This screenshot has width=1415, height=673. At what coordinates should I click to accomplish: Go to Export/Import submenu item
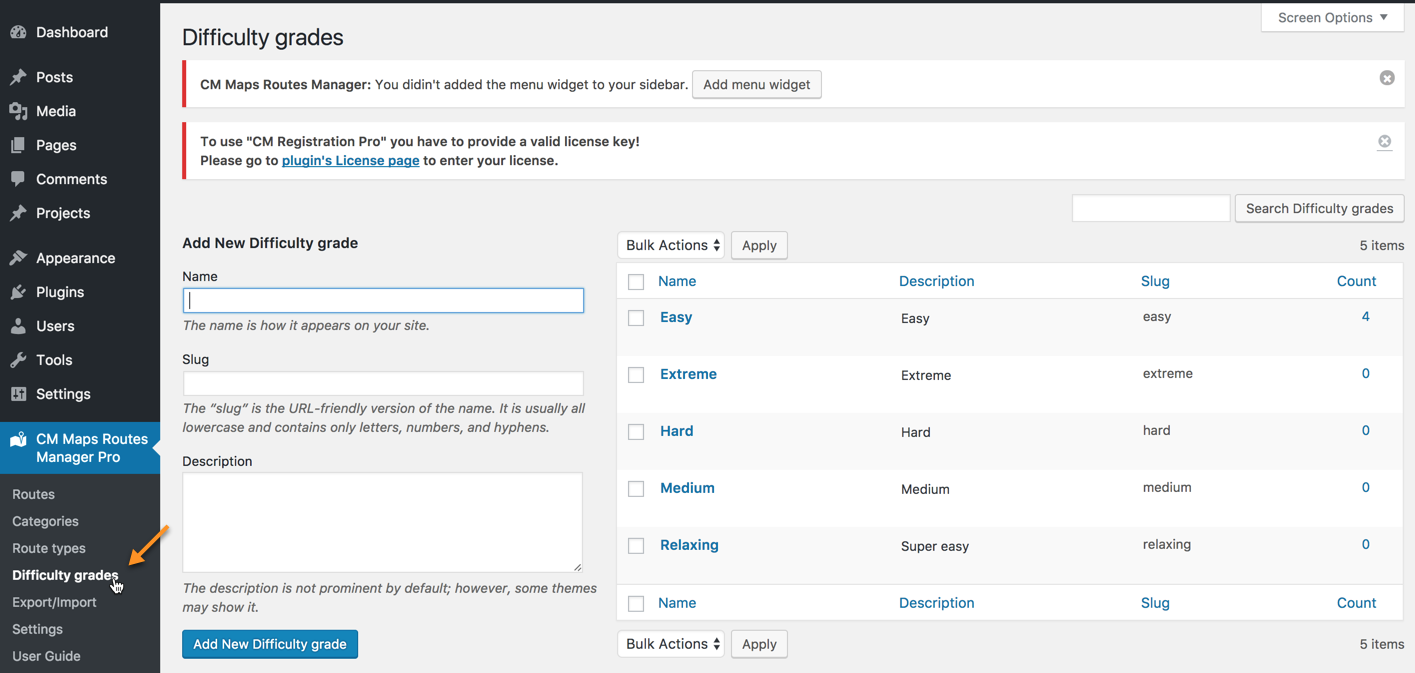click(x=54, y=602)
